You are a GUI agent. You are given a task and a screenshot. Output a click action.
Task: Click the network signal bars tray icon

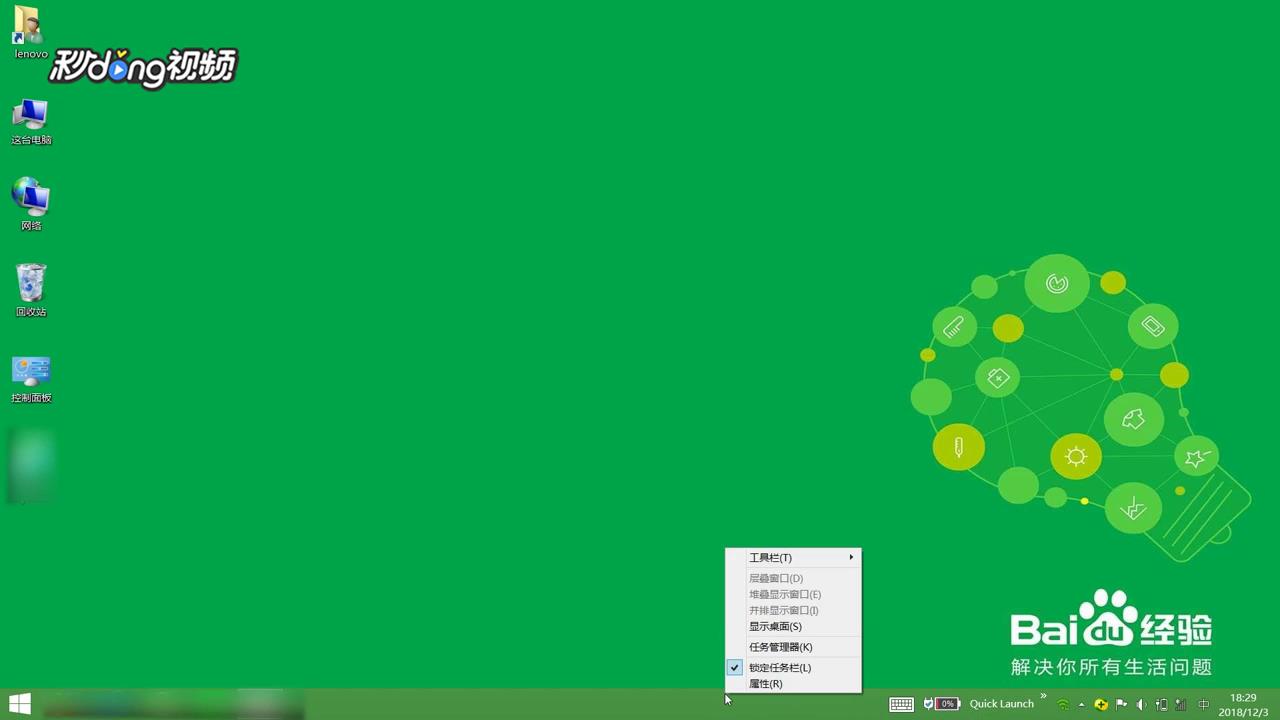[1181, 705]
